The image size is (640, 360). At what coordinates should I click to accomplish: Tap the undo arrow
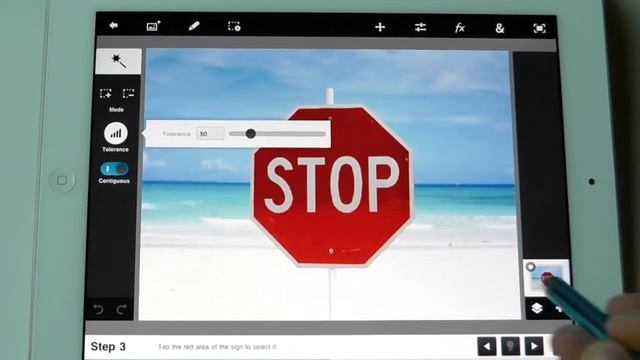(98, 309)
